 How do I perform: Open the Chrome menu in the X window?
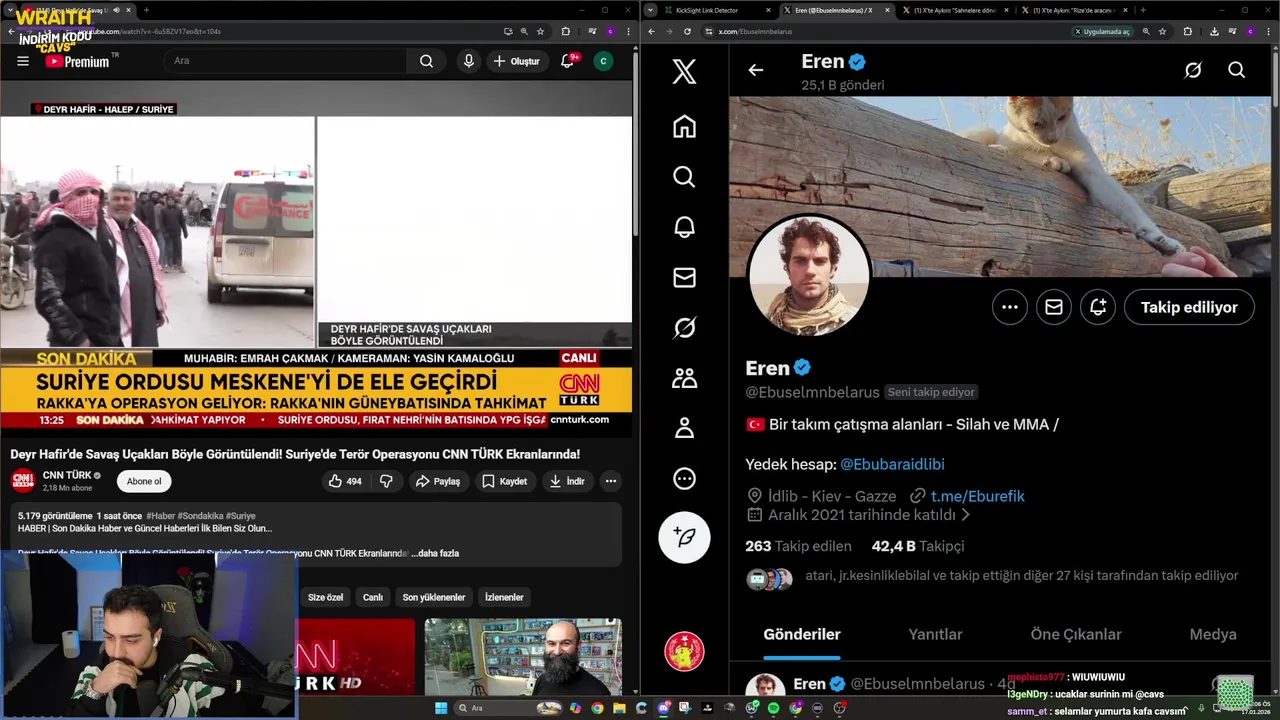(x=1270, y=31)
